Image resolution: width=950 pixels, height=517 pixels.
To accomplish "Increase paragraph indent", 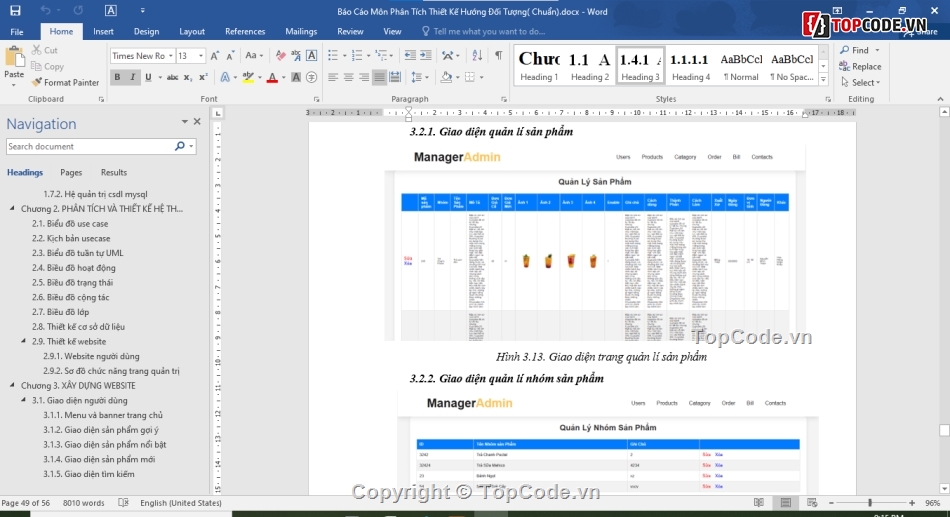I will [x=426, y=56].
